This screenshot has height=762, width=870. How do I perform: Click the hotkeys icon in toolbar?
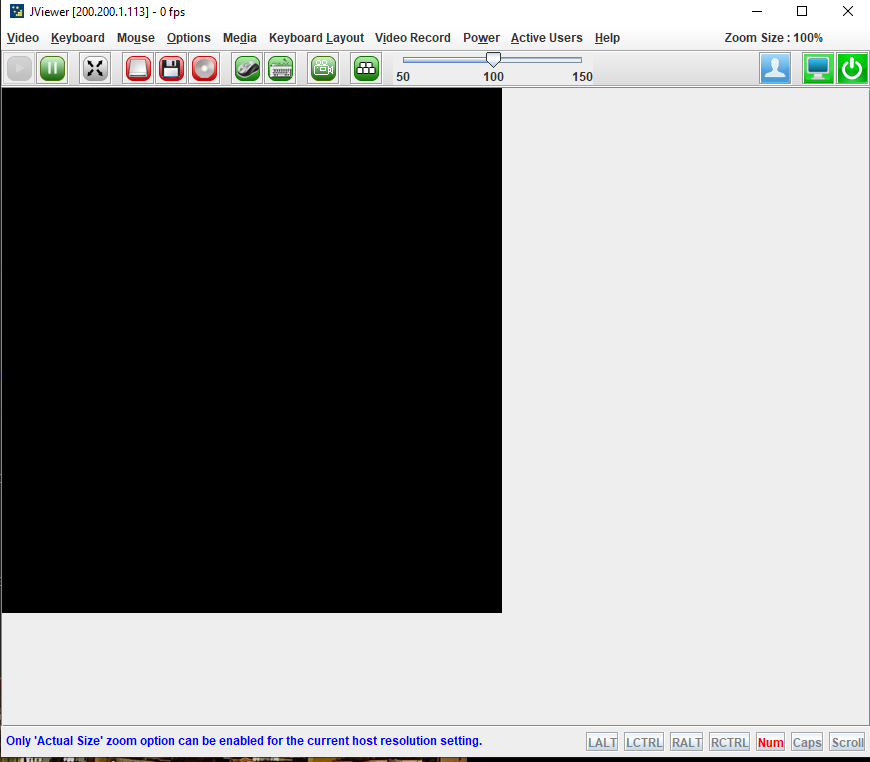366,68
